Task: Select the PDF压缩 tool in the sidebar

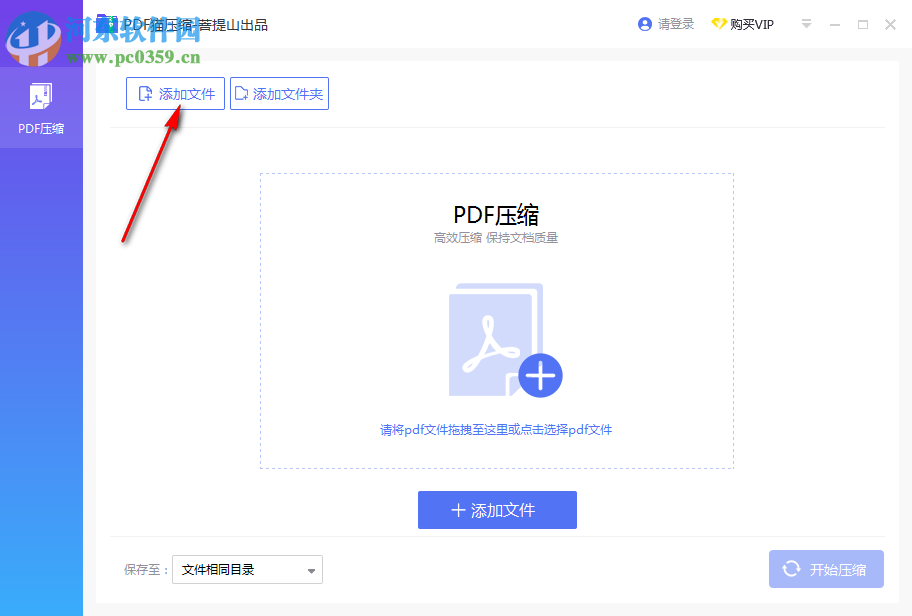Action: pyautogui.click(x=41, y=105)
